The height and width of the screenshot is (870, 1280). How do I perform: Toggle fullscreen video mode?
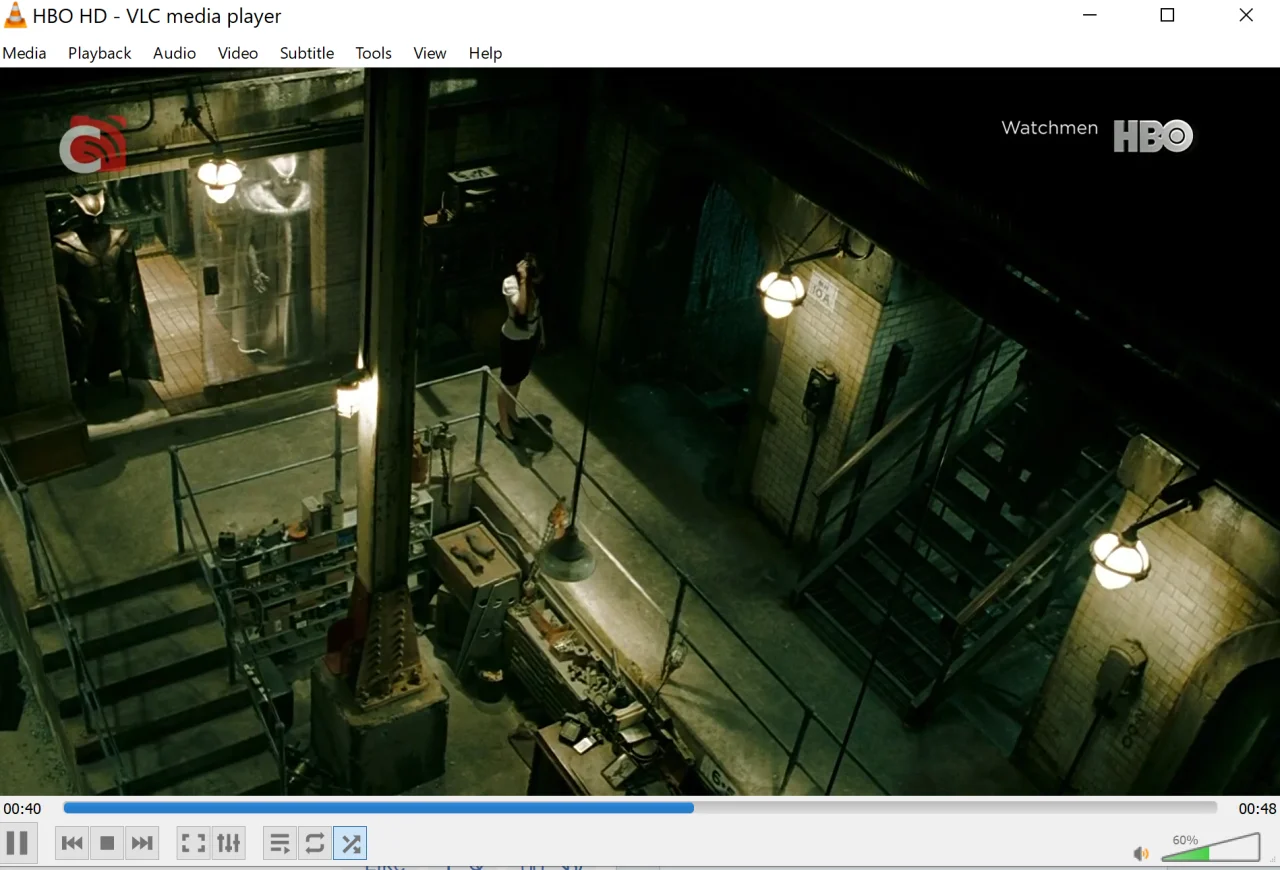click(x=193, y=843)
